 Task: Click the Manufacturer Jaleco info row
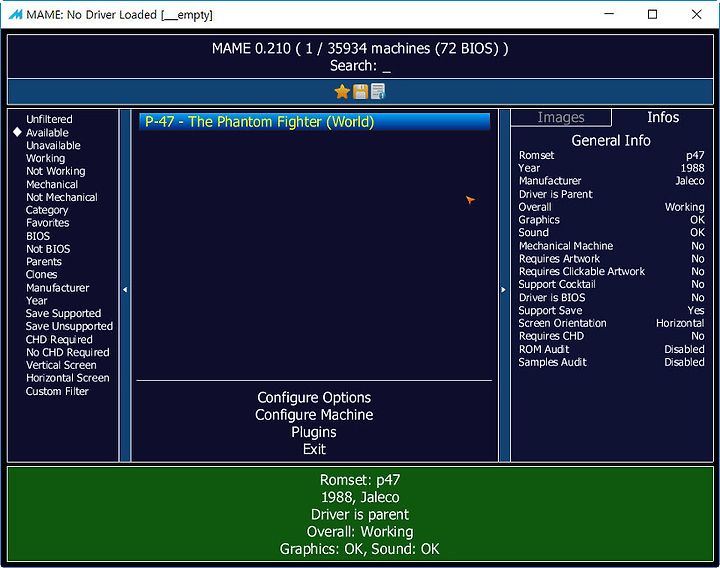point(611,181)
